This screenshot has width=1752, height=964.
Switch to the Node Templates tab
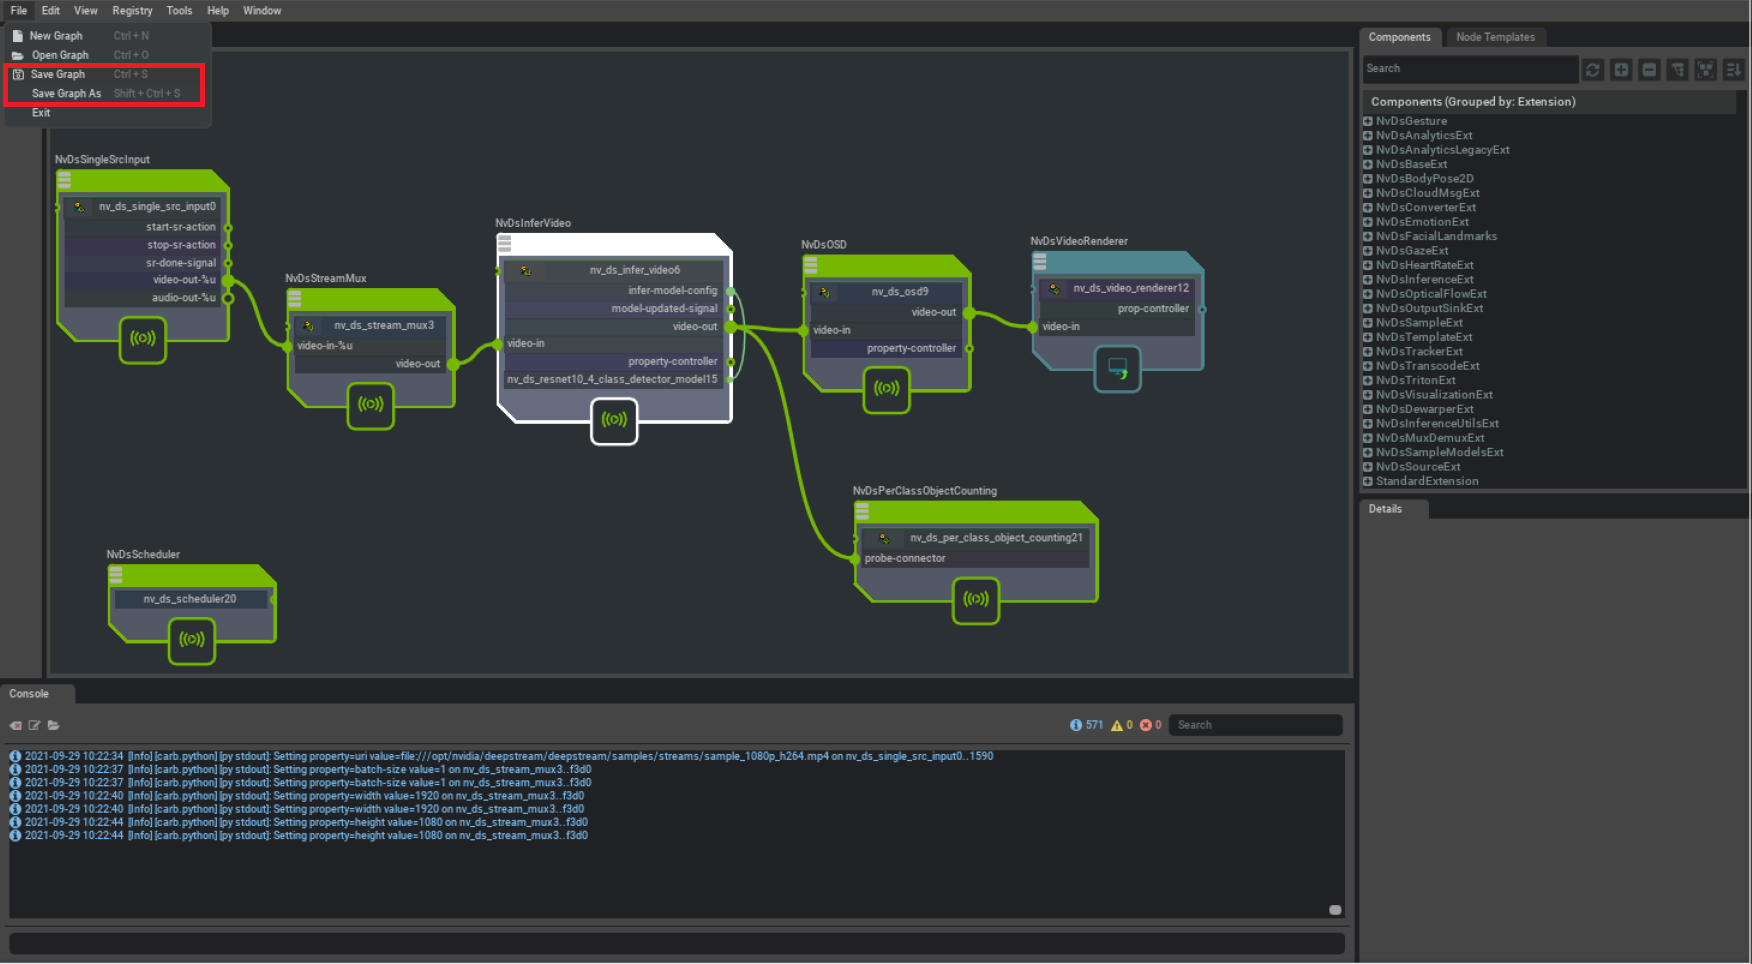pos(1495,37)
